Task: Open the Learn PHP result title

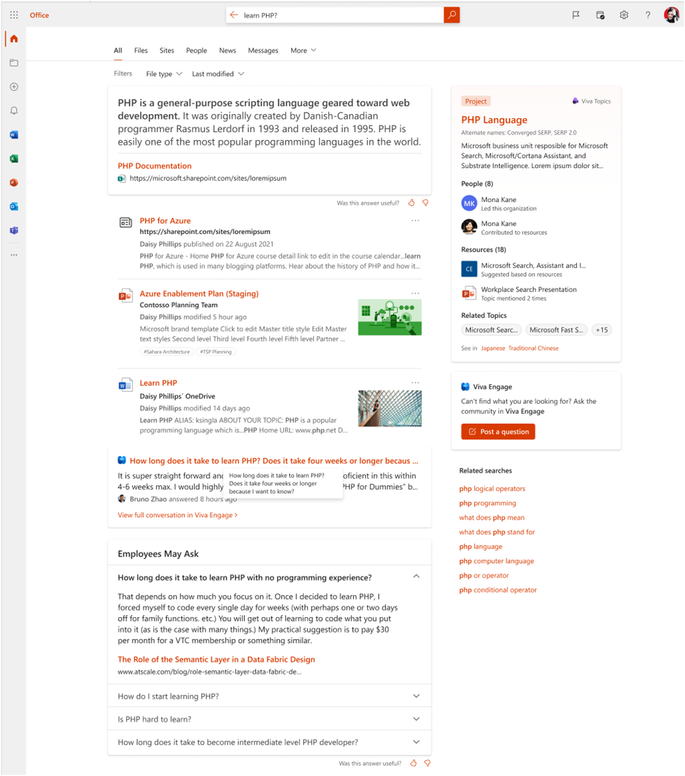Action: tap(158, 383)
